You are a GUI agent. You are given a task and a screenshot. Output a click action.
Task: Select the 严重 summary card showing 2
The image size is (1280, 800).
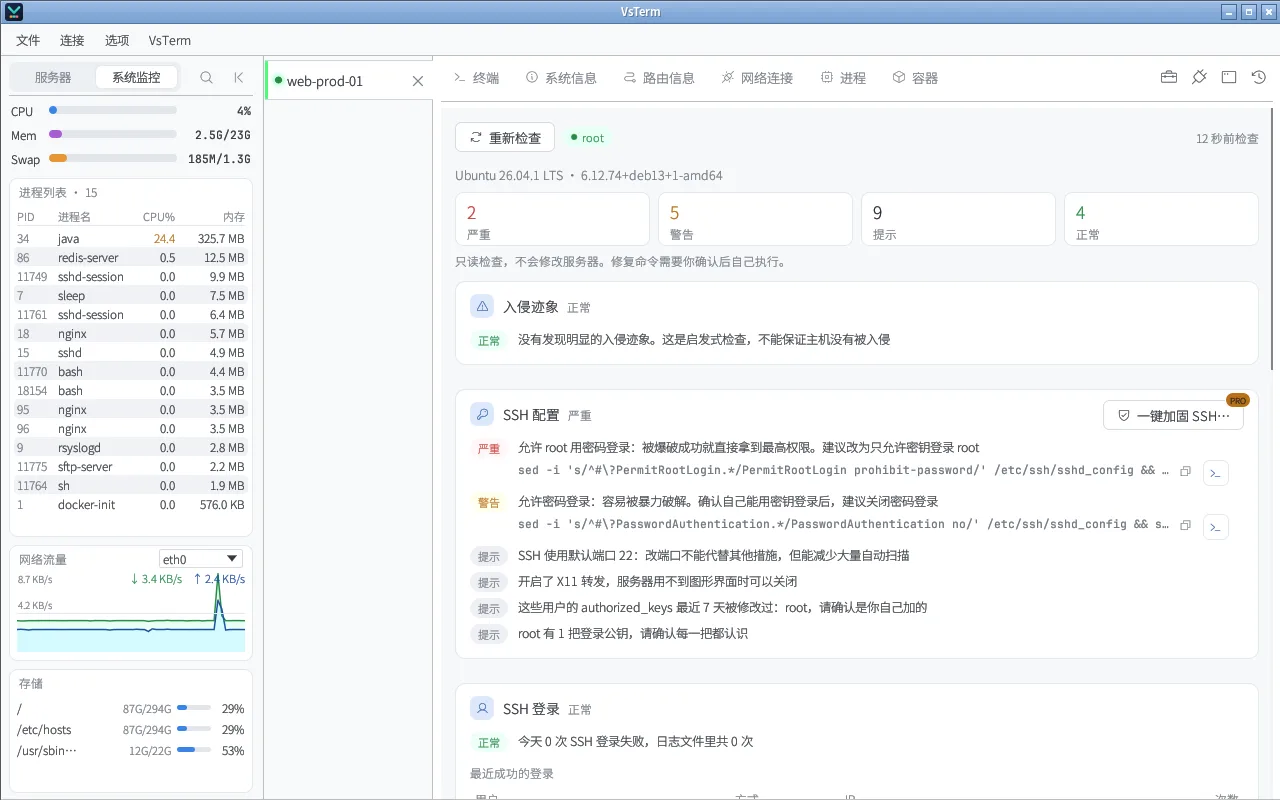click(x=552, y=219)
